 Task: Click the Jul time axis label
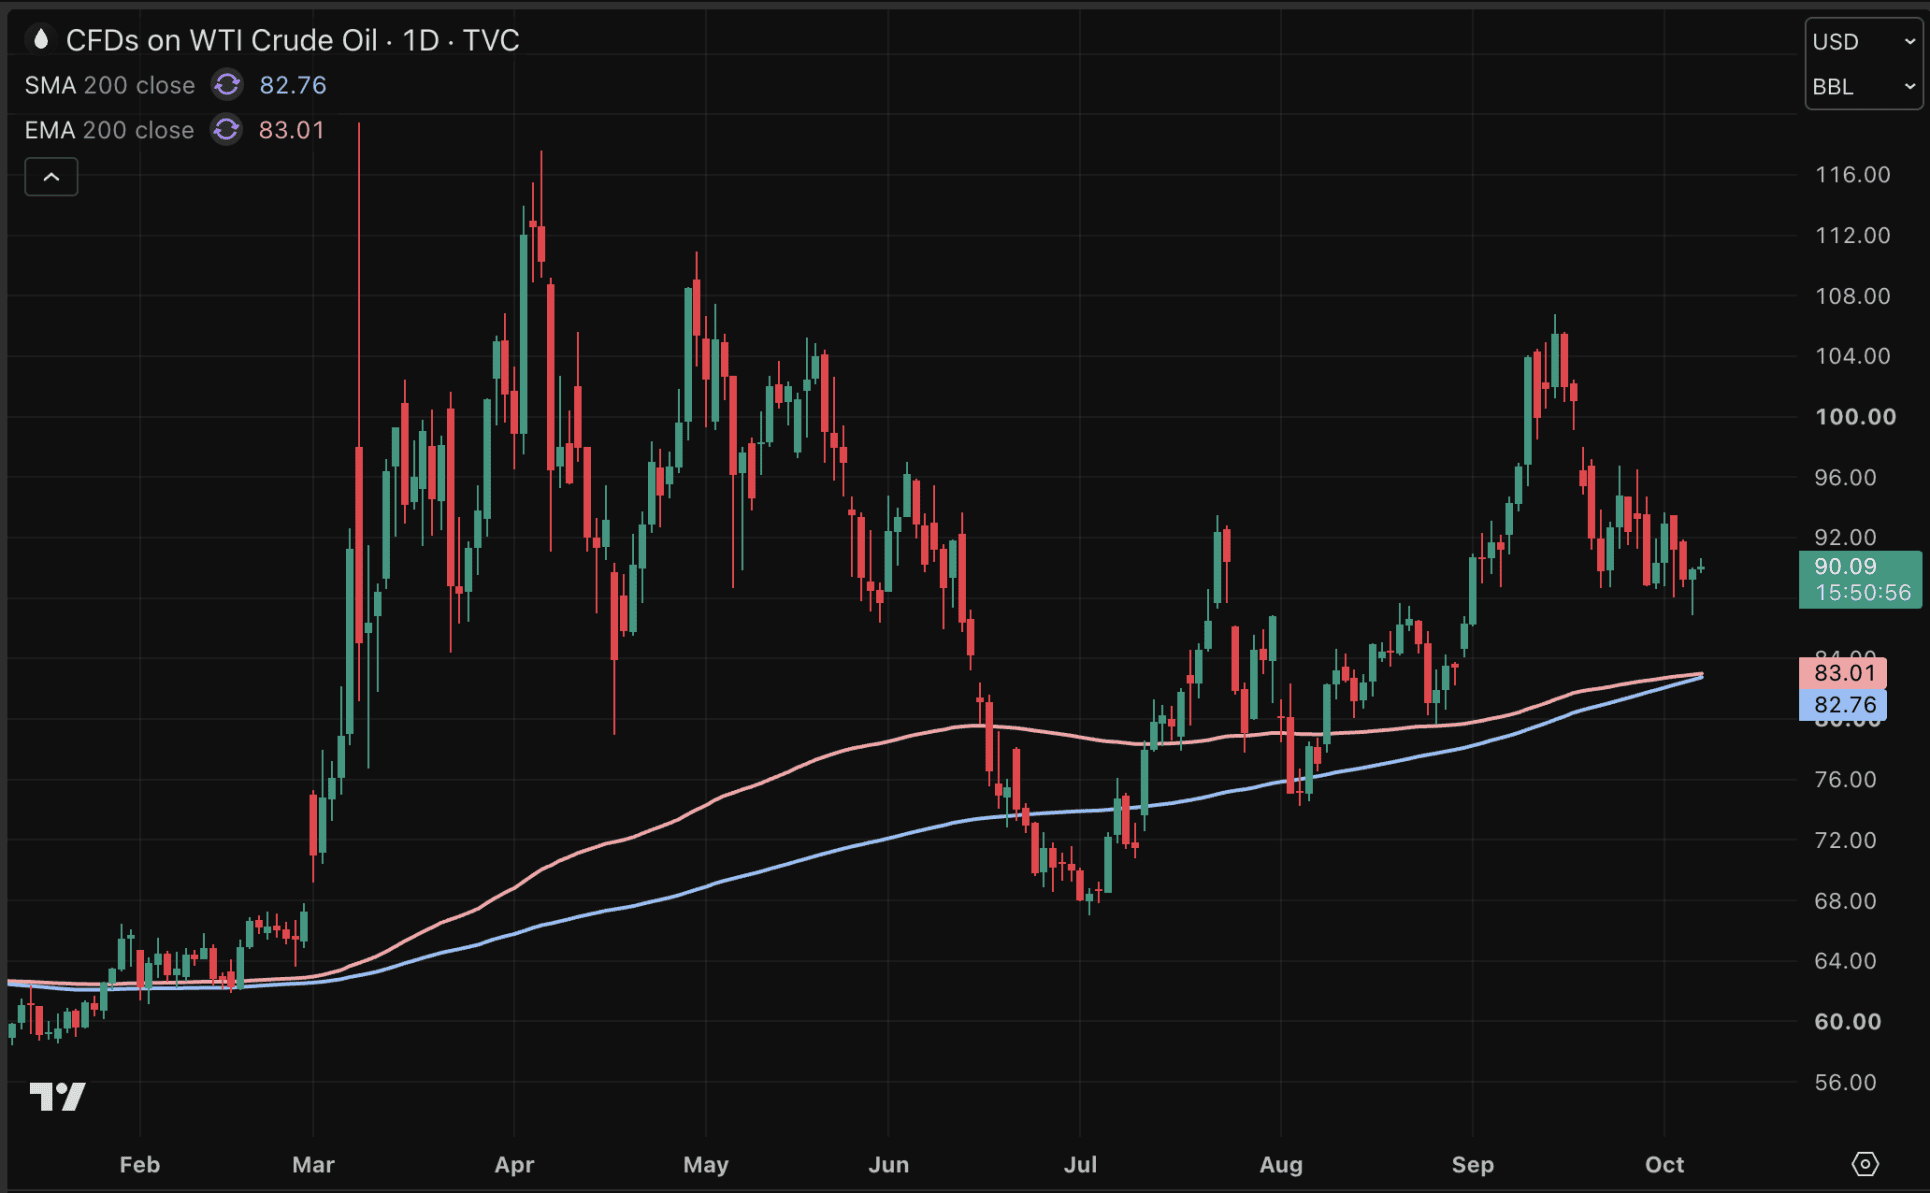pos(1081,1165)
